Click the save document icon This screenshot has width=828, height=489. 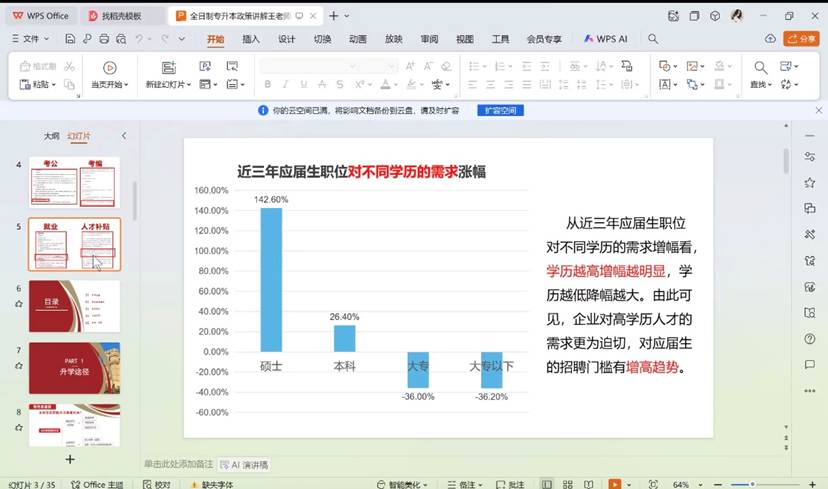pos(70,39)
